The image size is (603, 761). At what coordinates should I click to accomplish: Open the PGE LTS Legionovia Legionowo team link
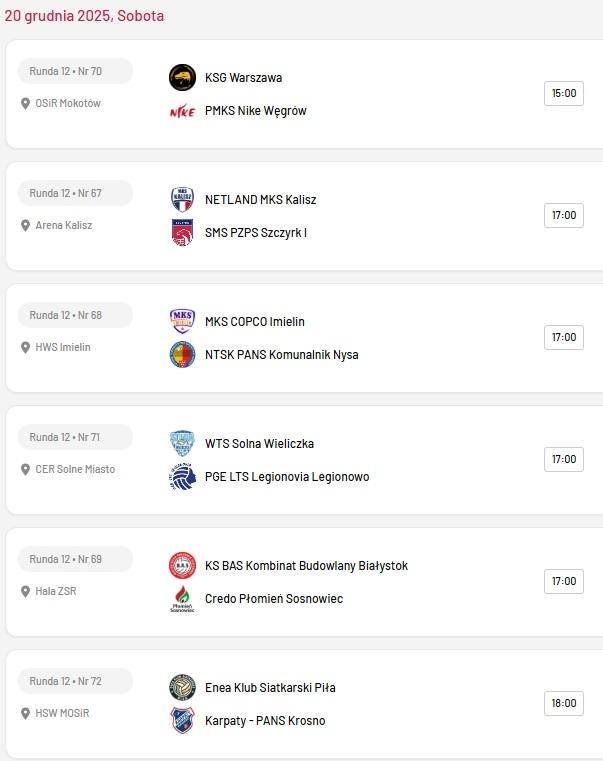coord(287,477)
